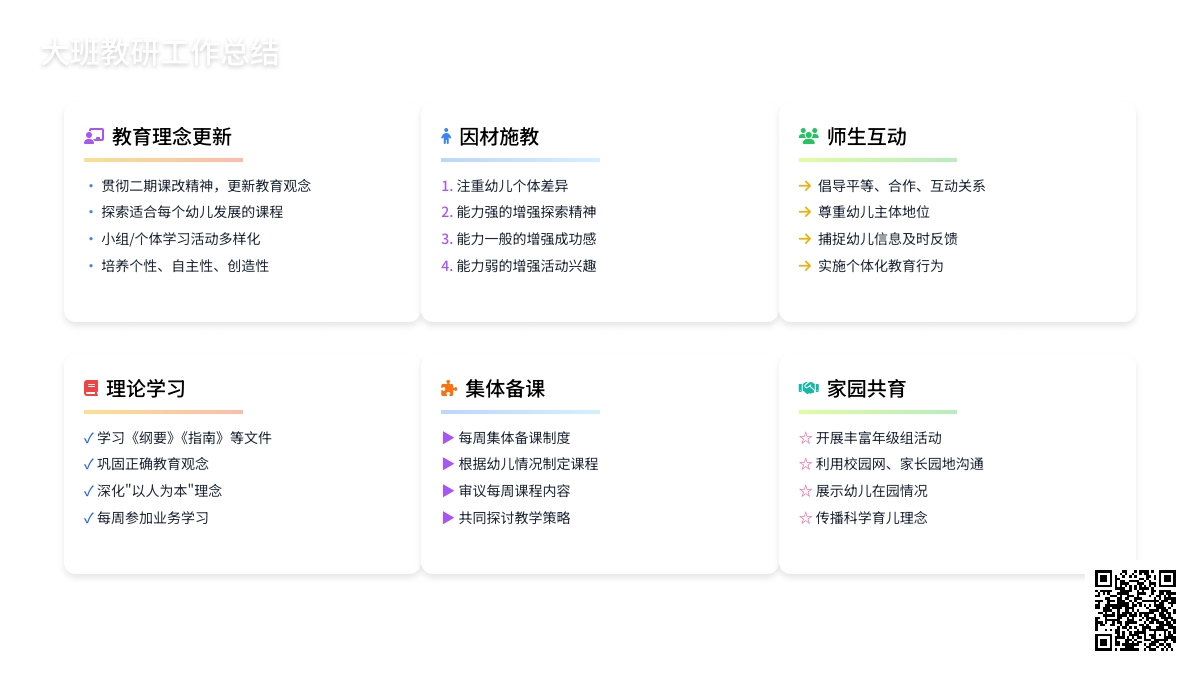The width and height of the screenshot is (1200, 675).
Task: Click the teal handshake icon beside 家园共育
Action: 809,389
